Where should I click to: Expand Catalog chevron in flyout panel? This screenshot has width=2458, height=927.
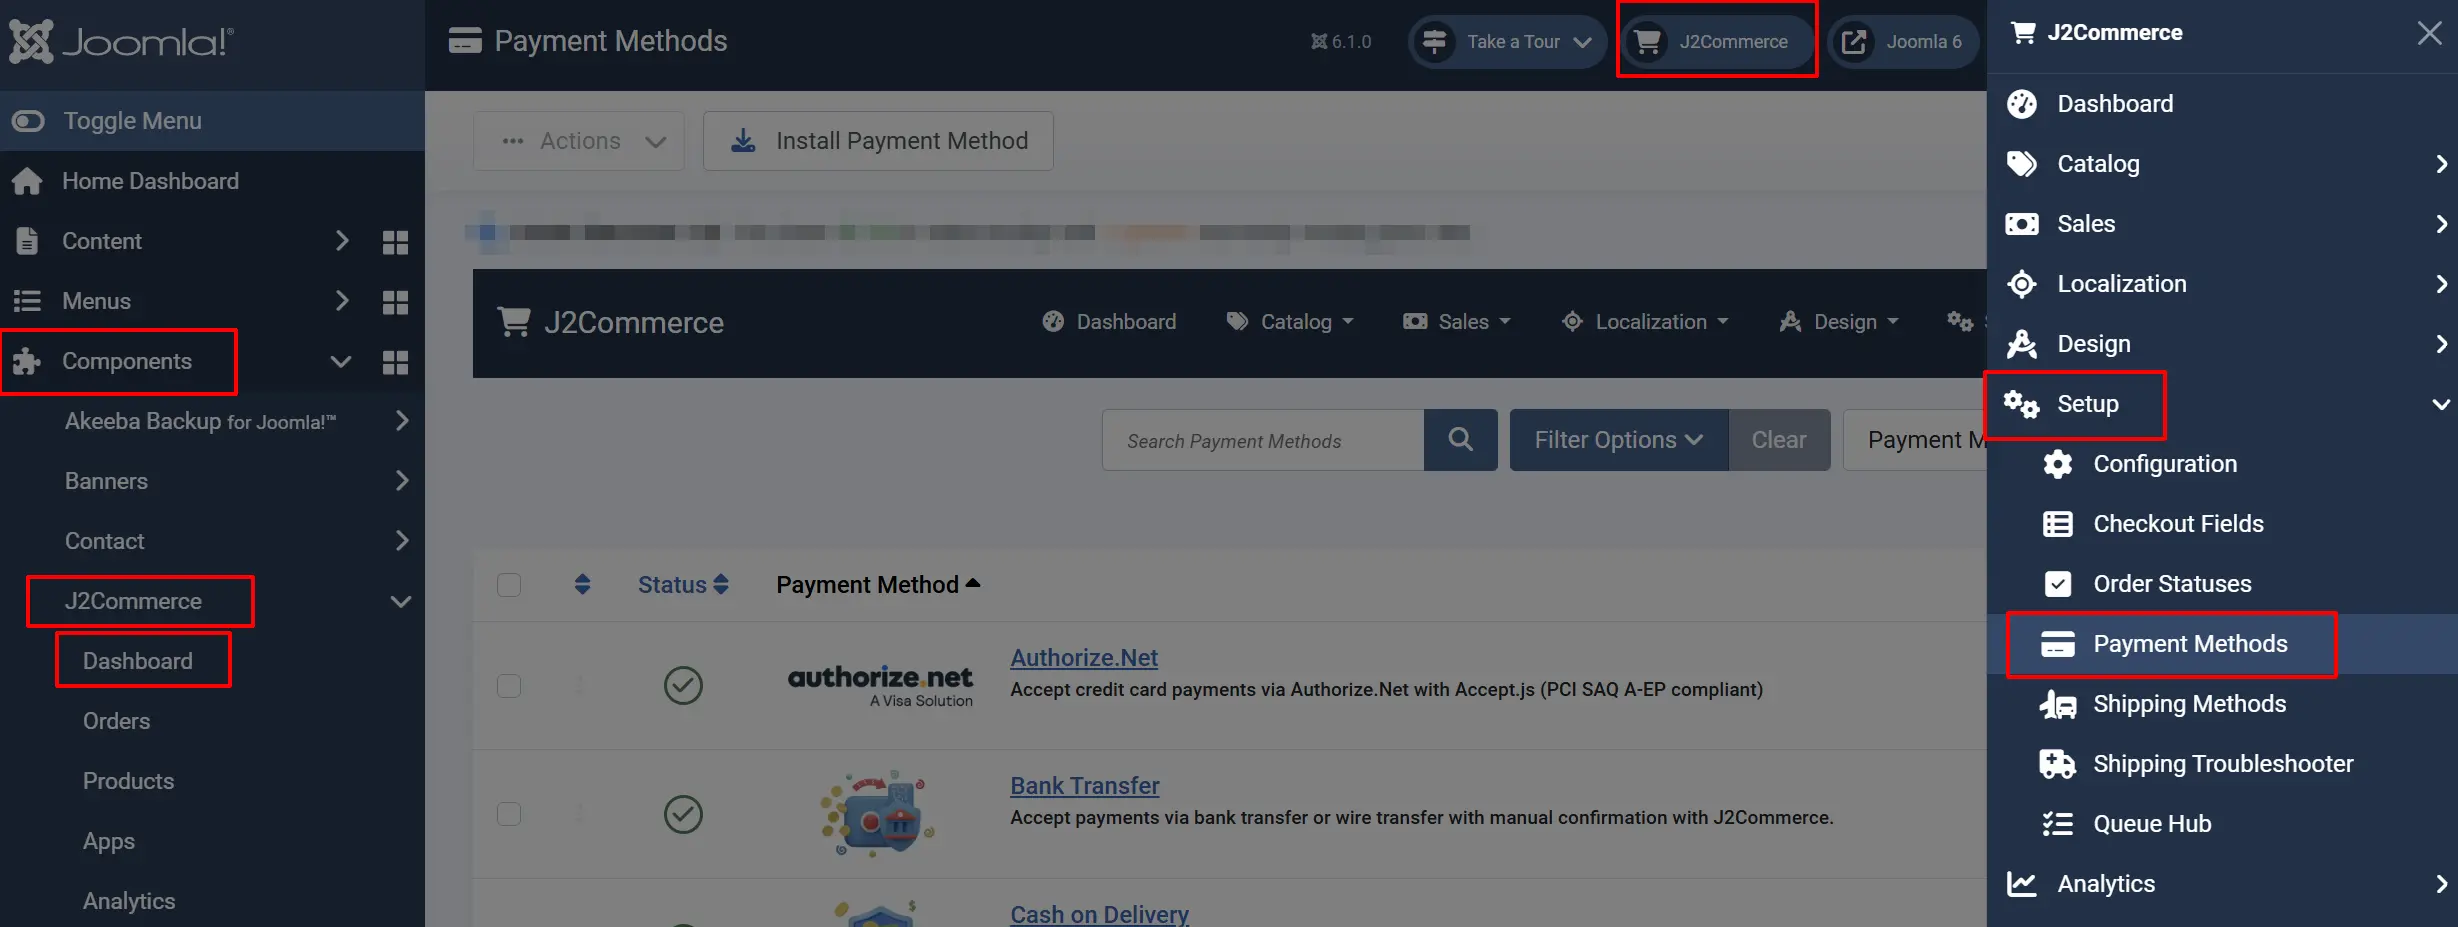point(2441,164)
